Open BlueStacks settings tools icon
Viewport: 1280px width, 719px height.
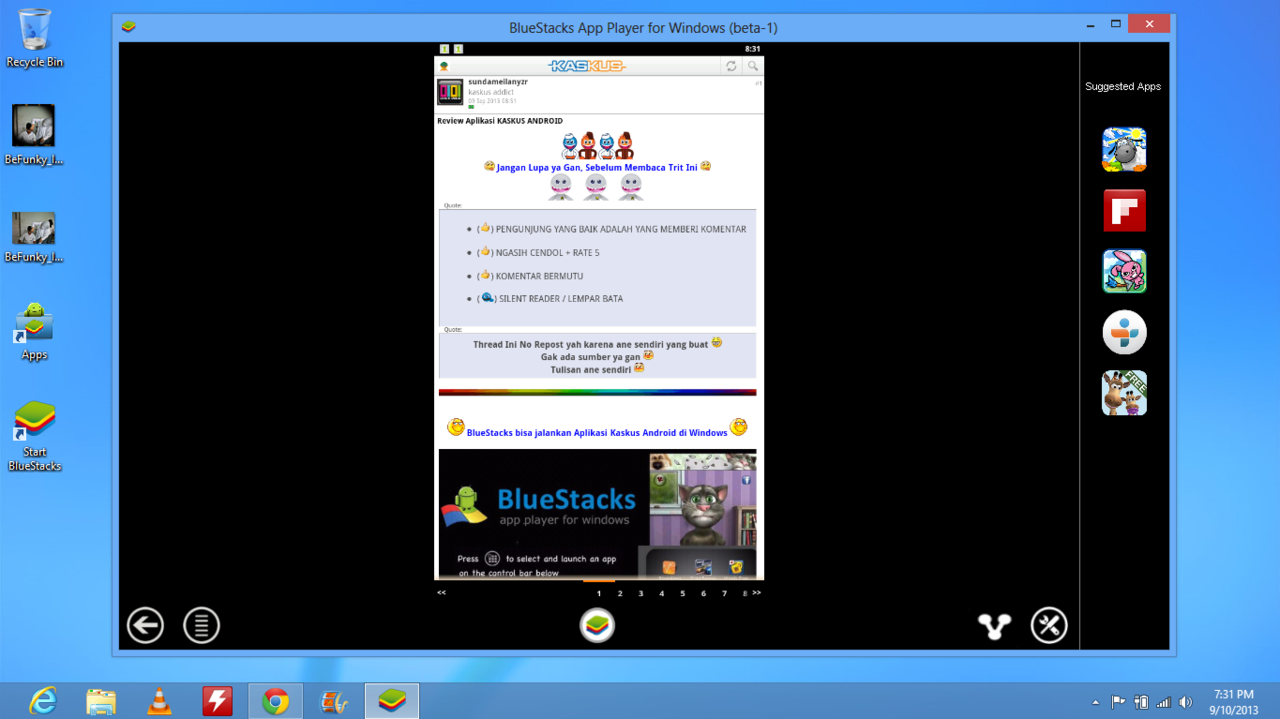pyautogui.click(x=1049, y=626)
